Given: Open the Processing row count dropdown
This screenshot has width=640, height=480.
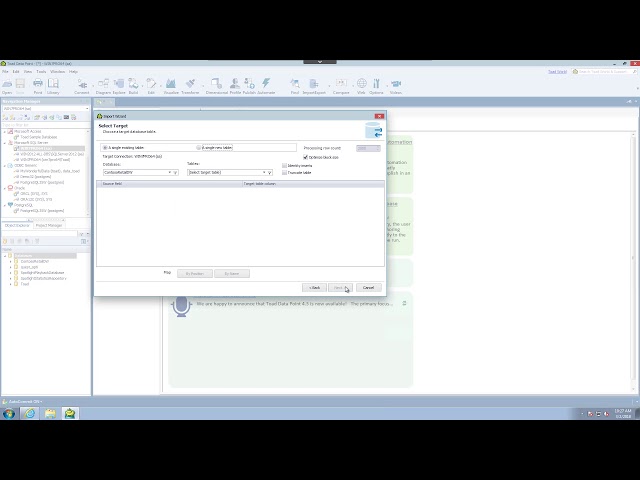Looking at the screenshot, I should (x=368, y=148).
